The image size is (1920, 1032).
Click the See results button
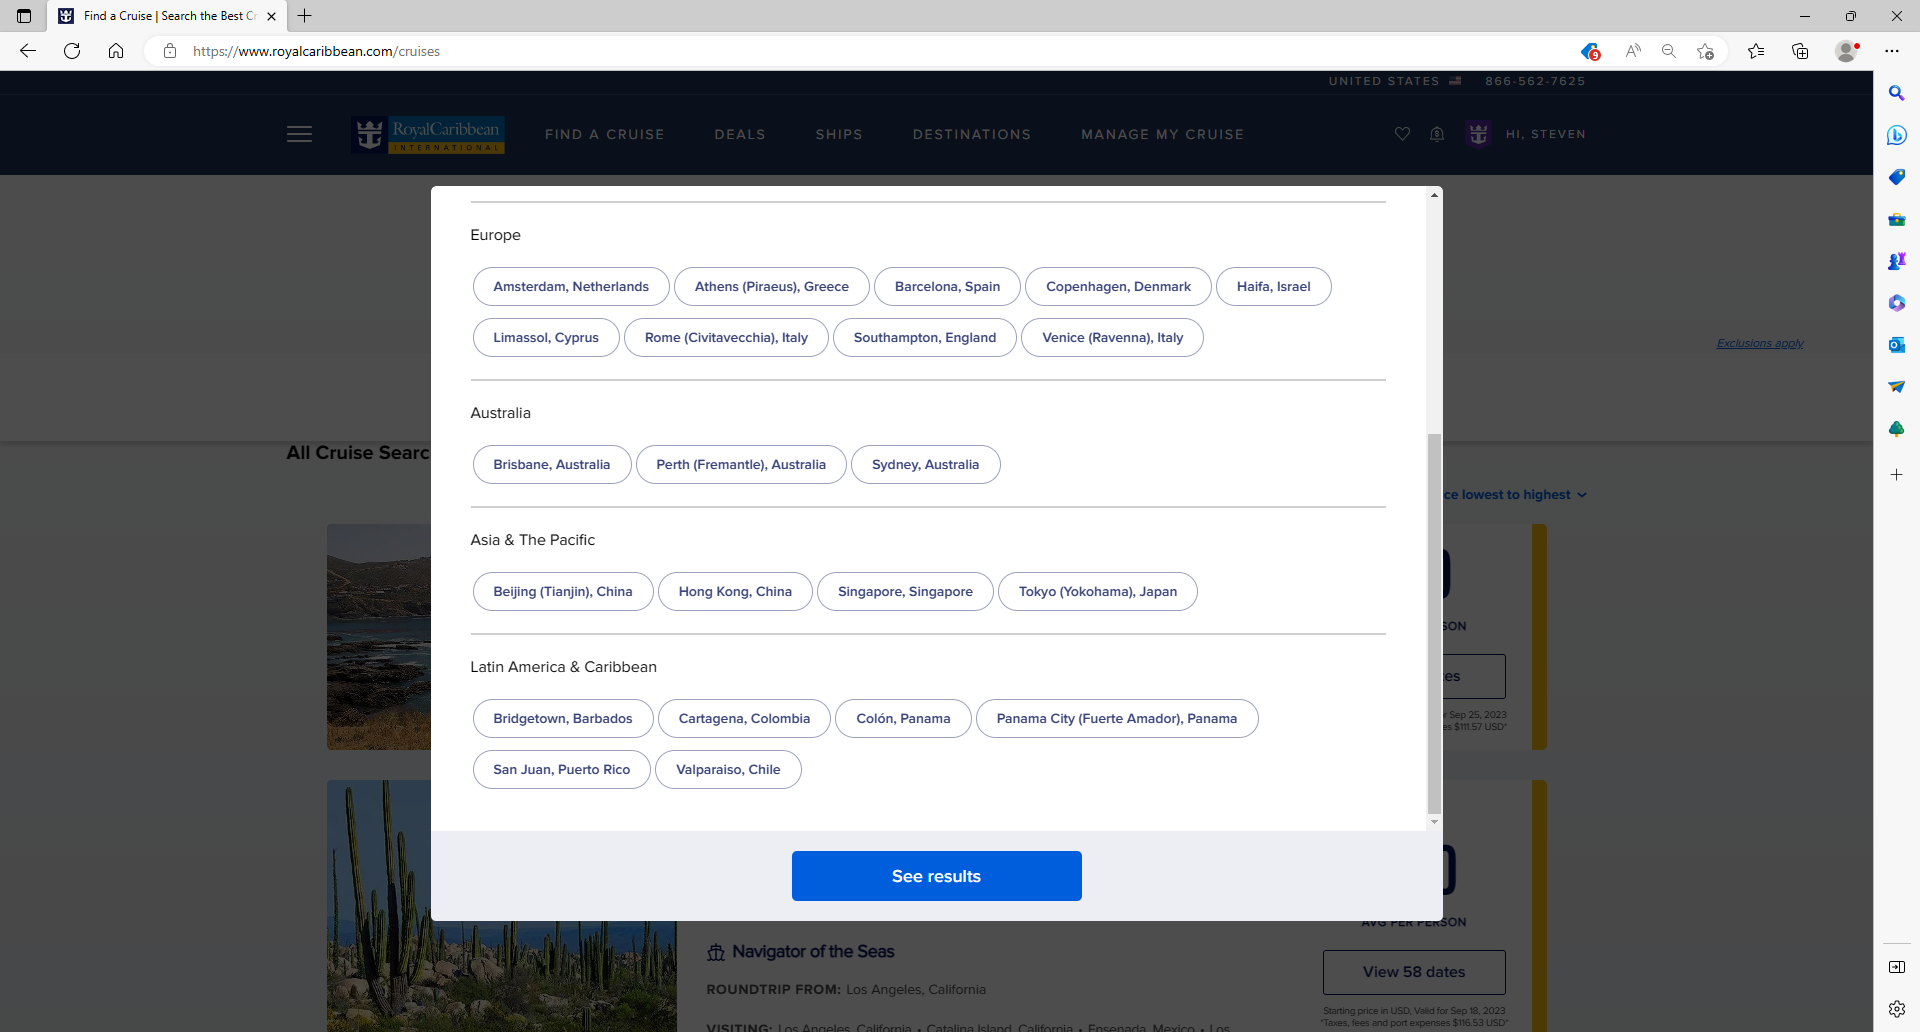936,876
